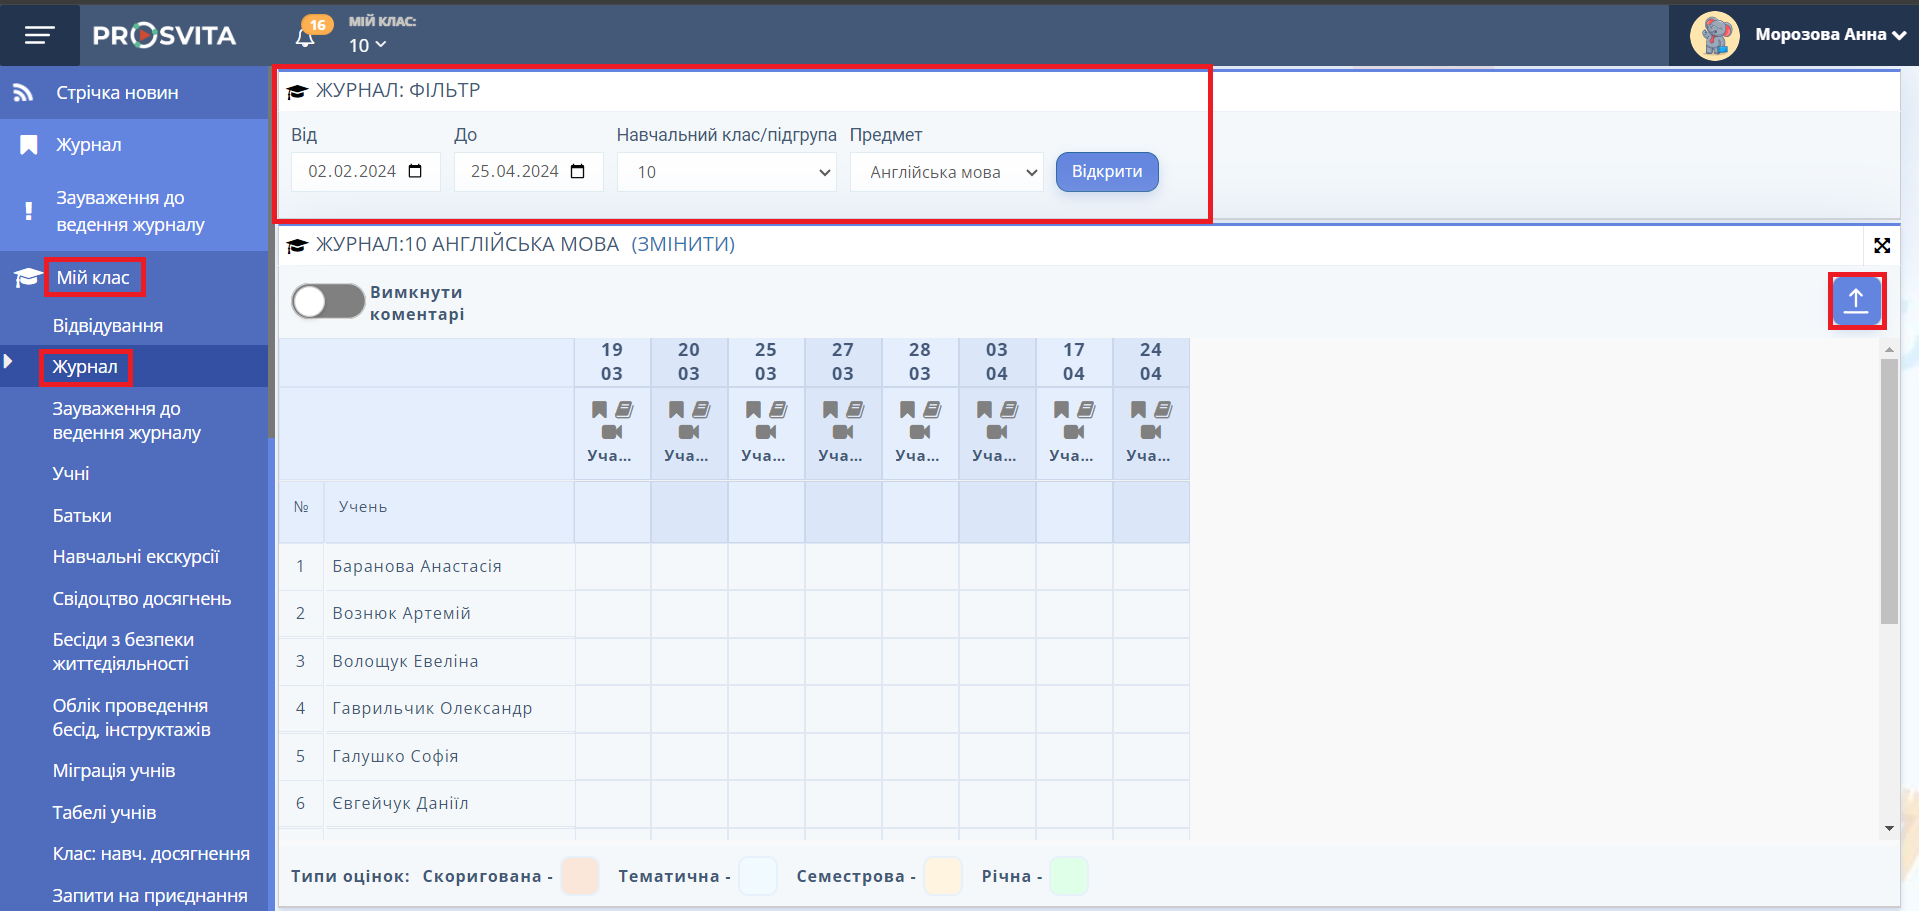Screen dimensions: 1919x911
Task: Click bookmark icon under the 19.03 column
Action: click(x=599, y=409)
